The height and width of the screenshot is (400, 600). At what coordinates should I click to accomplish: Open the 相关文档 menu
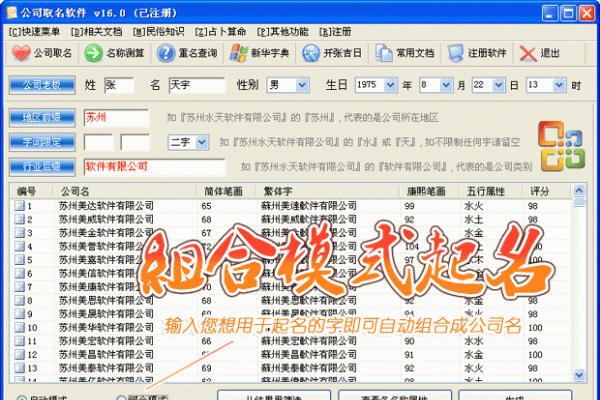pos(96,31)
